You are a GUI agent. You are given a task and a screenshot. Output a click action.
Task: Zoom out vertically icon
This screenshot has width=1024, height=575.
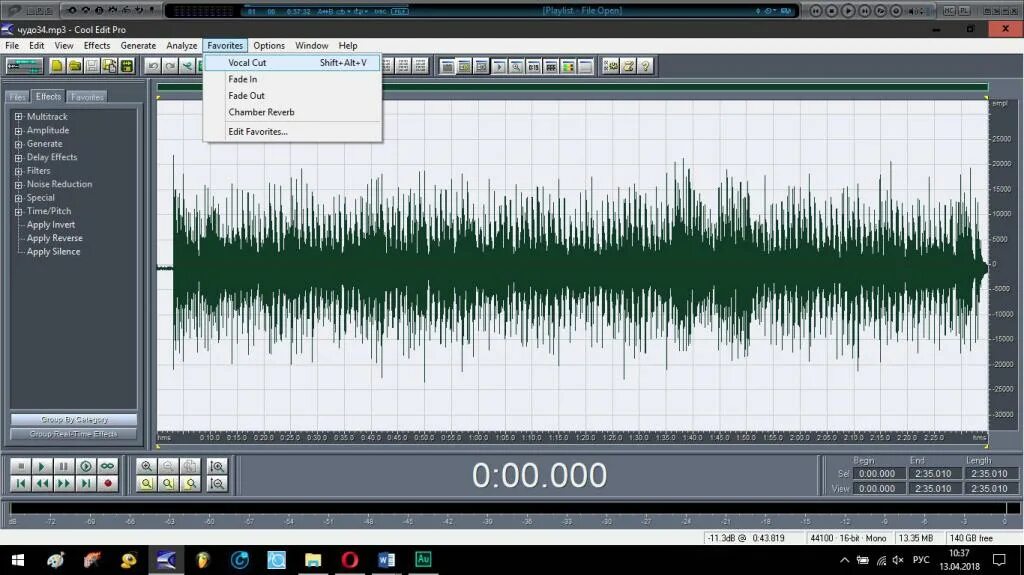pos(217,484)
